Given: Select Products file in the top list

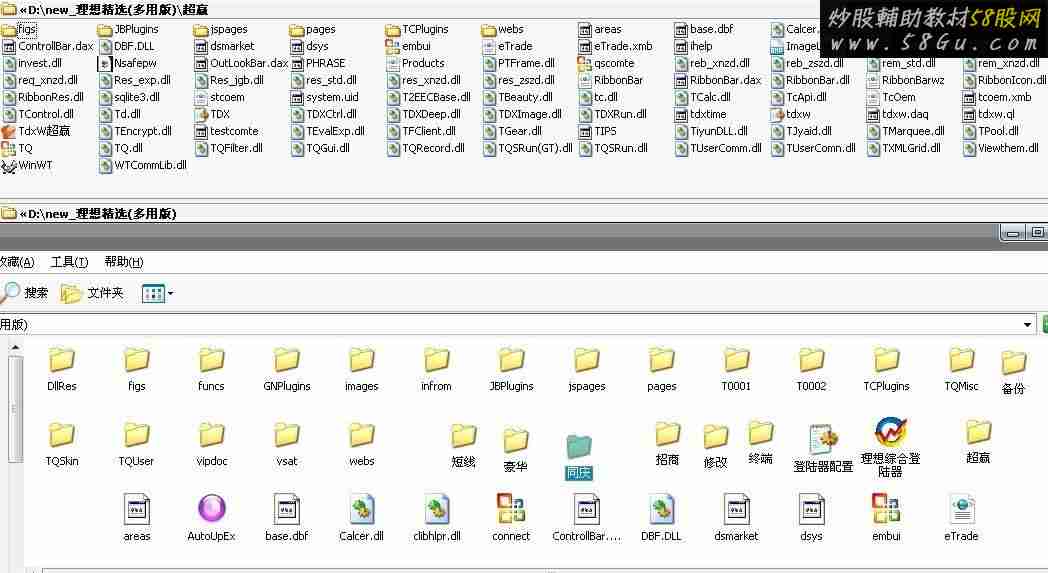Looking at the screenshot, I should 415,63.
